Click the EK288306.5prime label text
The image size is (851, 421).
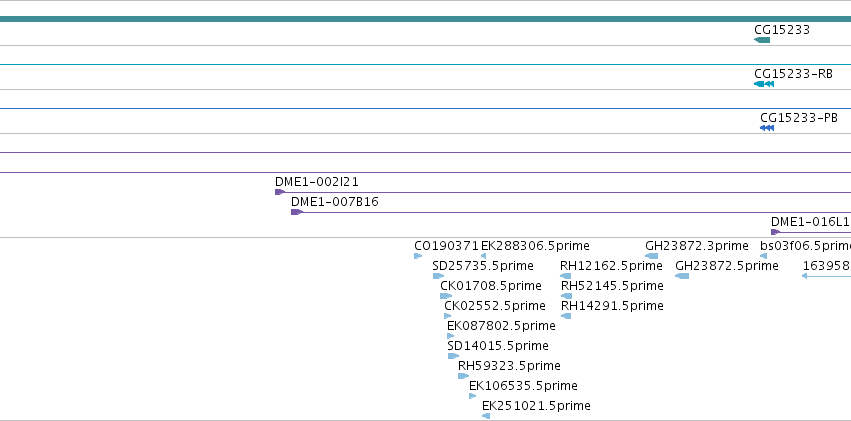pyautogui.click(x=535, y=246)
